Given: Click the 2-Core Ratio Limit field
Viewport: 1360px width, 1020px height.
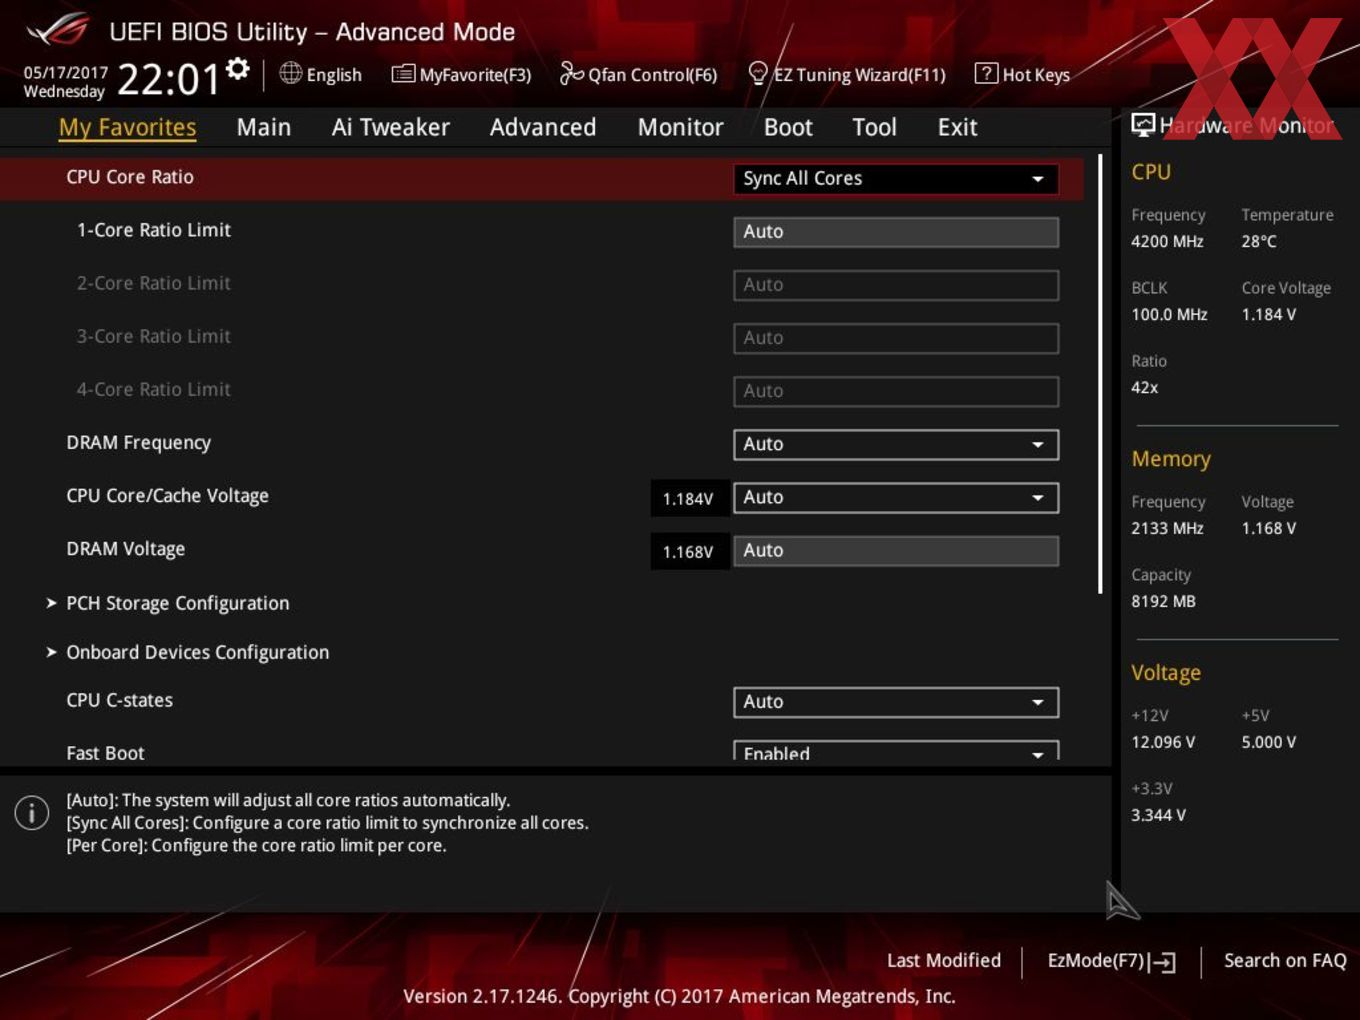Looking at the screenshot, I should click(x=896, y=285).
